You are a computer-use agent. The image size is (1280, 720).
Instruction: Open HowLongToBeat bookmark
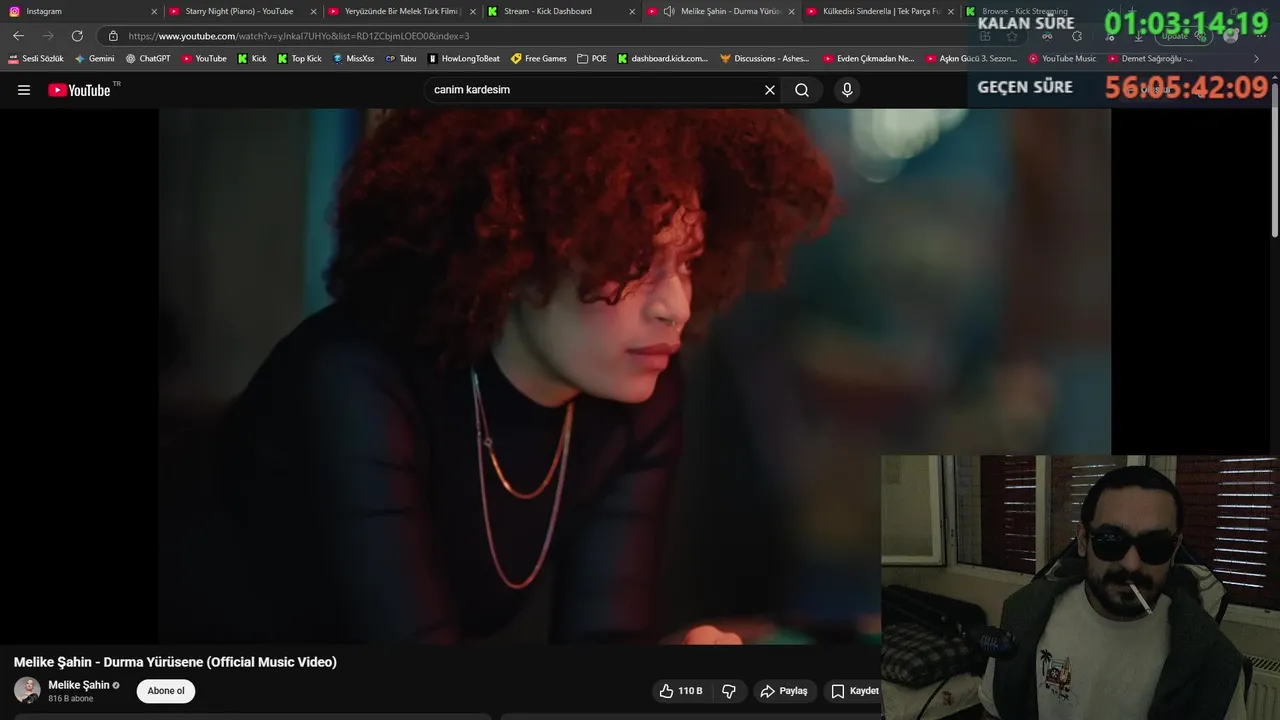464,59
